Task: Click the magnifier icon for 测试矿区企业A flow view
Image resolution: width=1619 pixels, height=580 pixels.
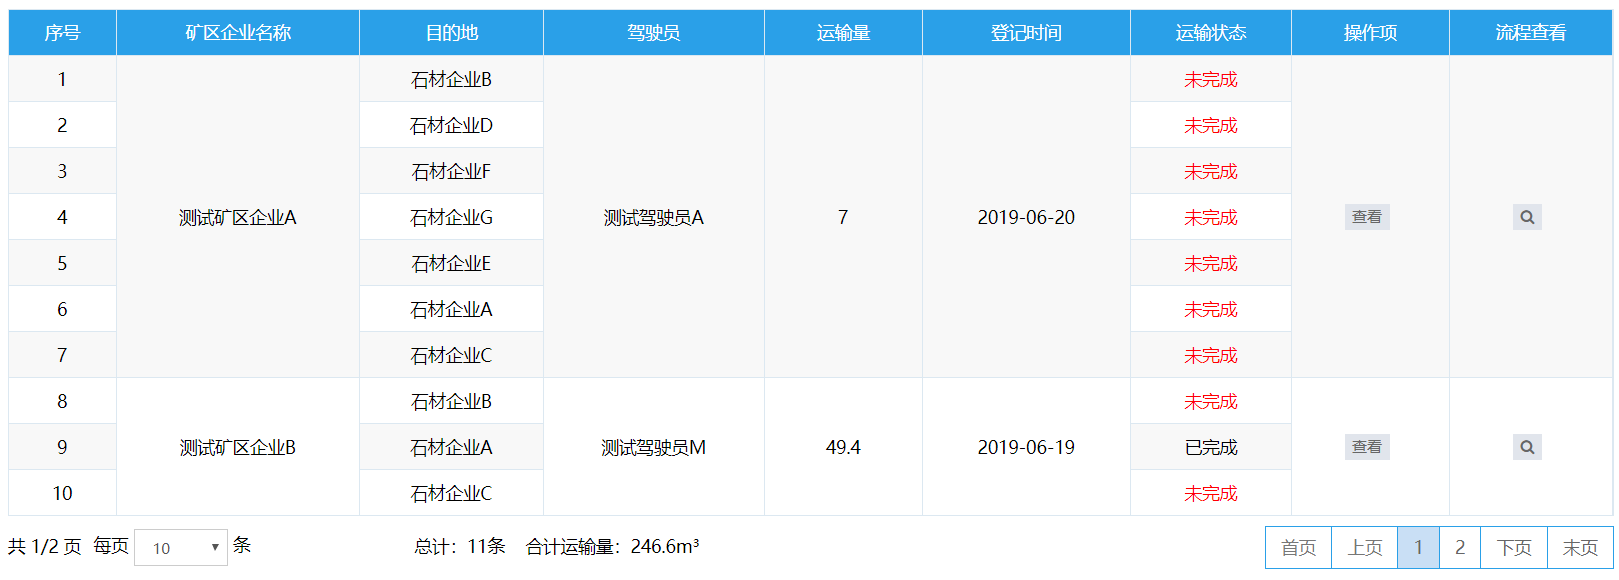Action: pos(1527,217)
